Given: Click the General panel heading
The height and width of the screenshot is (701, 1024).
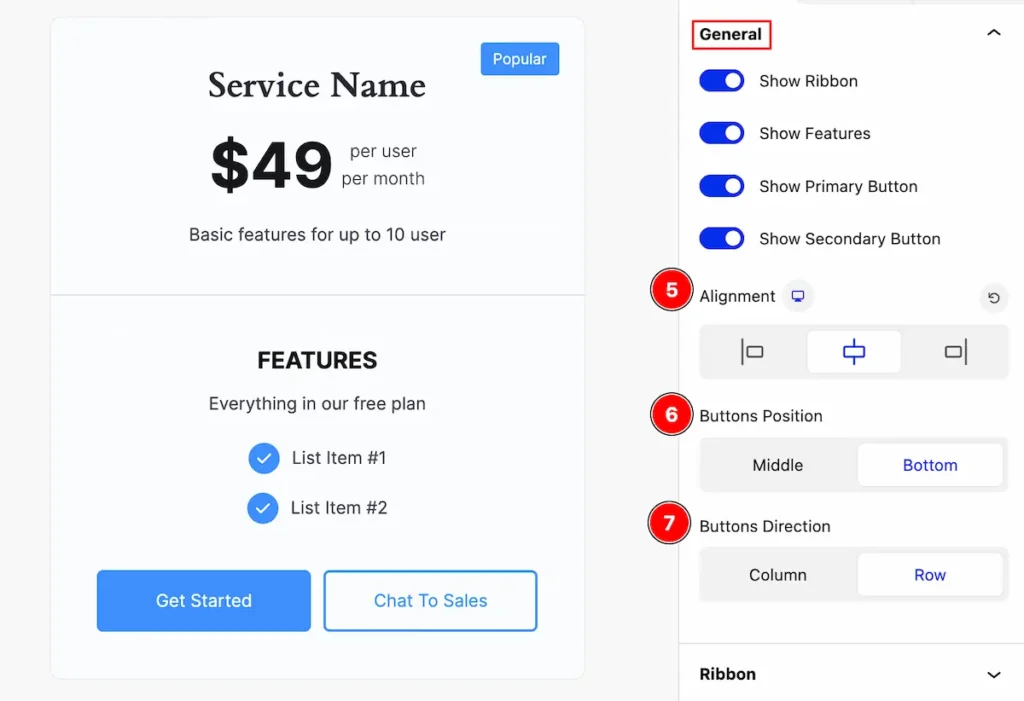Looking at the screenshot, I should [731, 34].
